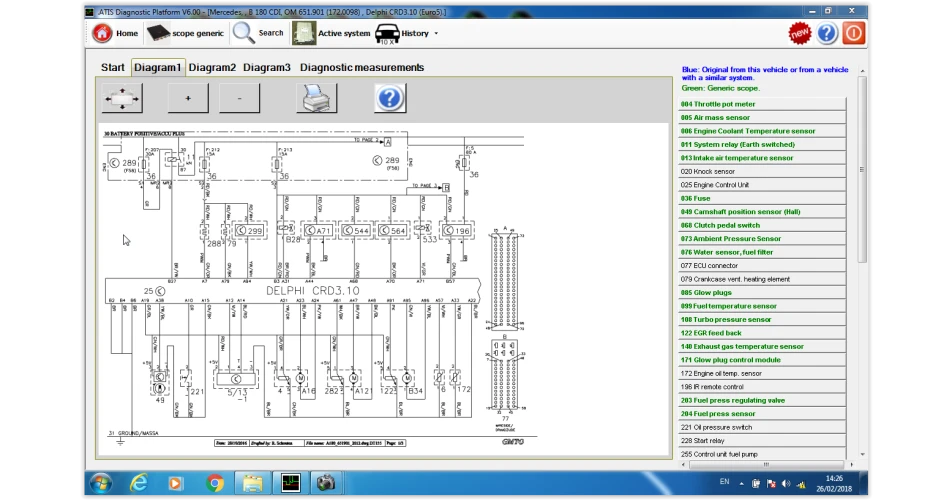The image size is (952, 500).
Task: Click the pan/move diagram arrows button
Action: pos(122,98)
